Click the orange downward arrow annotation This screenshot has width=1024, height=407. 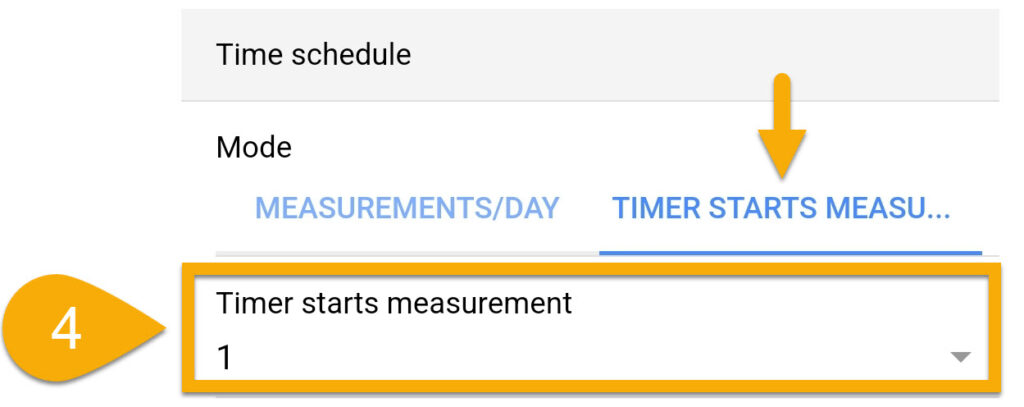782,126
